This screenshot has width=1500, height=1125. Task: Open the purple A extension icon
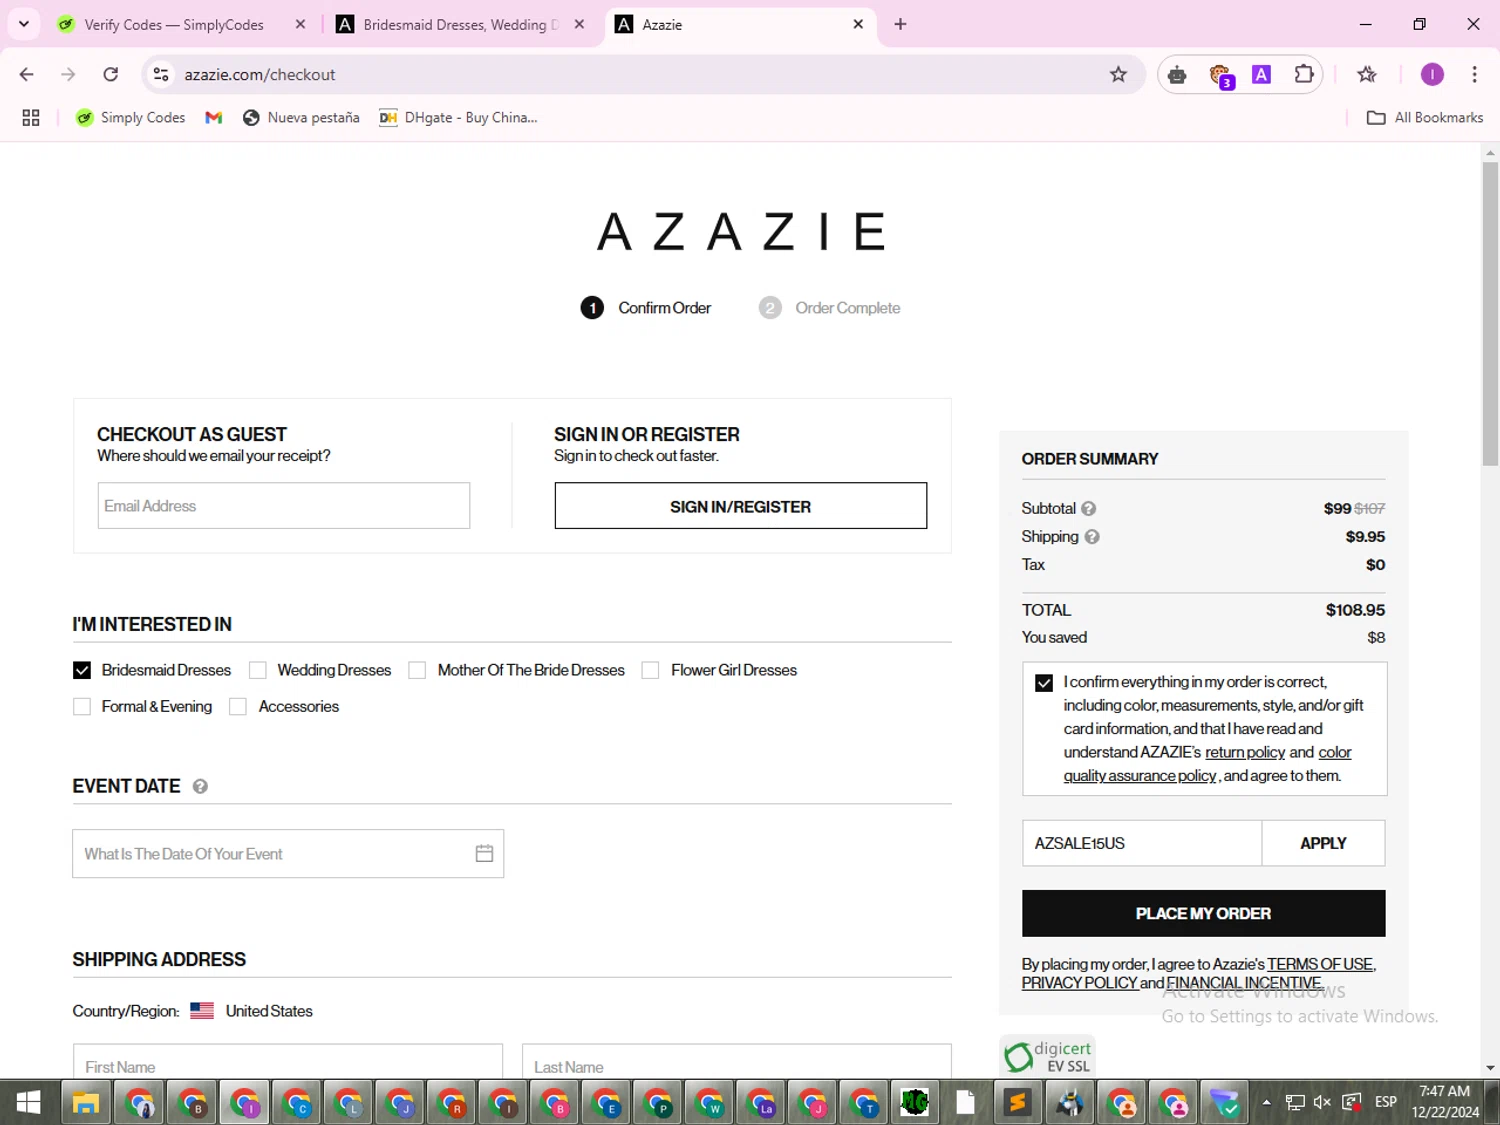click(x=1262, y=74)
